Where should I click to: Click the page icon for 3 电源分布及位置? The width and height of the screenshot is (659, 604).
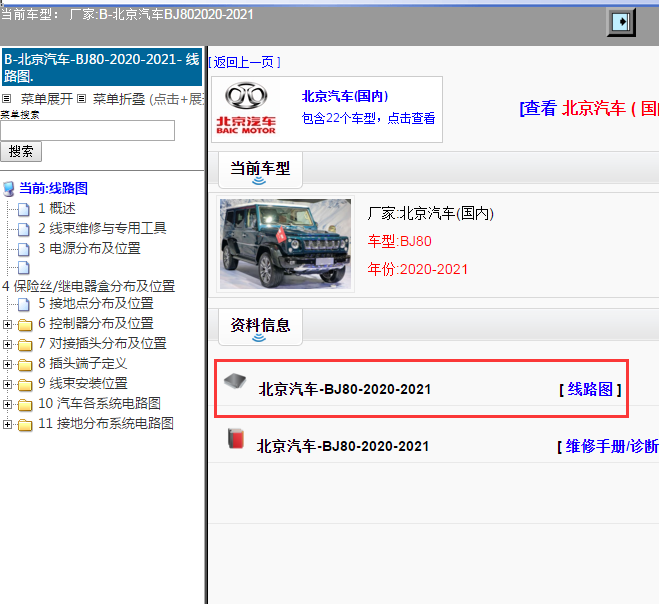point(24,249)
